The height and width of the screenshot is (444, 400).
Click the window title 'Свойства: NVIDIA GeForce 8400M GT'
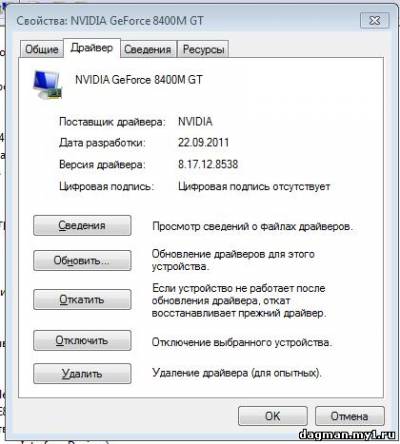click(x=110, y=21)
